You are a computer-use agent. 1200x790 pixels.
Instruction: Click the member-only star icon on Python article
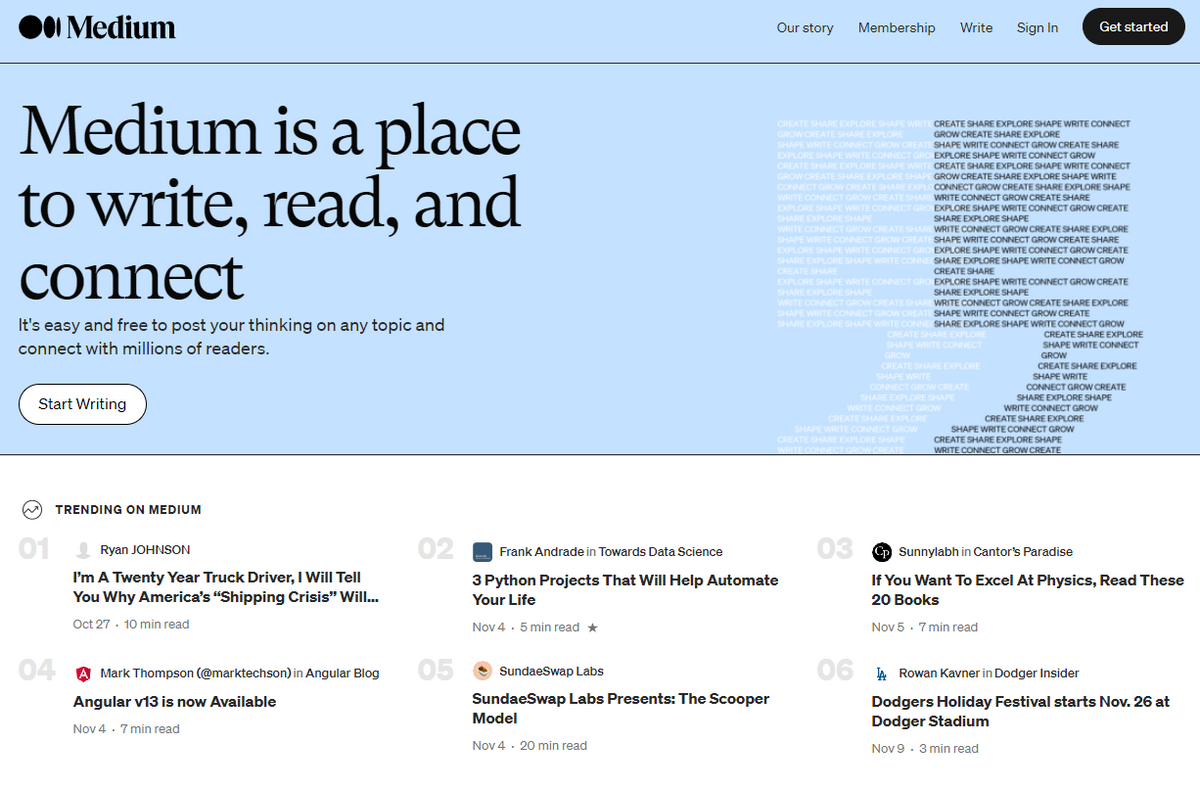tap(592, 628)
